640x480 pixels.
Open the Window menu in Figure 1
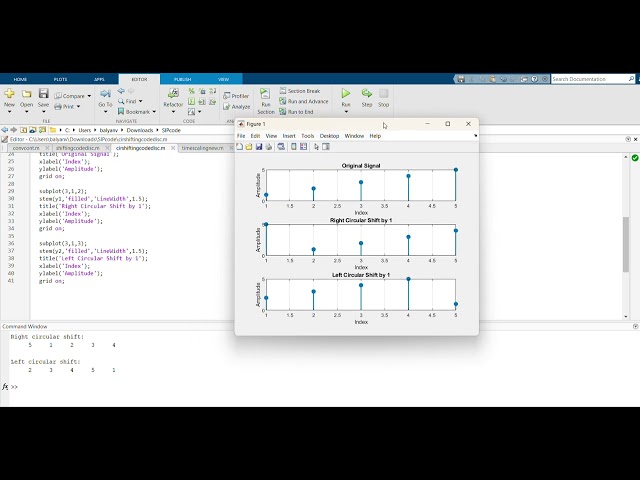pos(354,136)
